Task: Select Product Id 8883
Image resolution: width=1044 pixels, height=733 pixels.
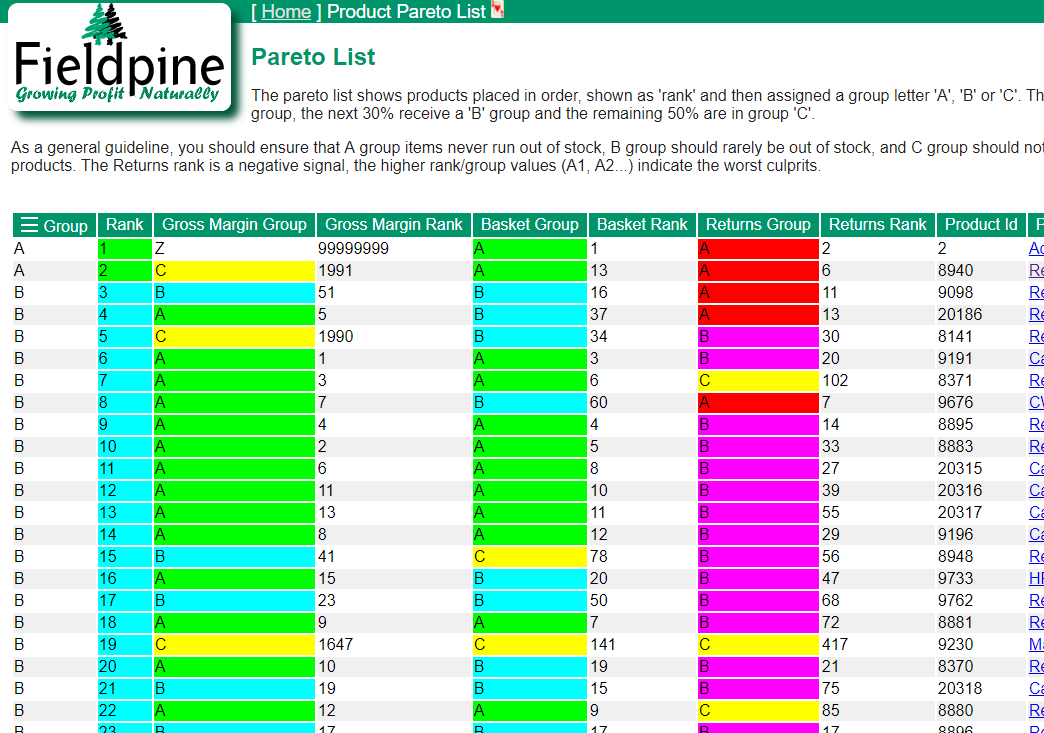Action: pyautogui.click(x=955, y=447)
